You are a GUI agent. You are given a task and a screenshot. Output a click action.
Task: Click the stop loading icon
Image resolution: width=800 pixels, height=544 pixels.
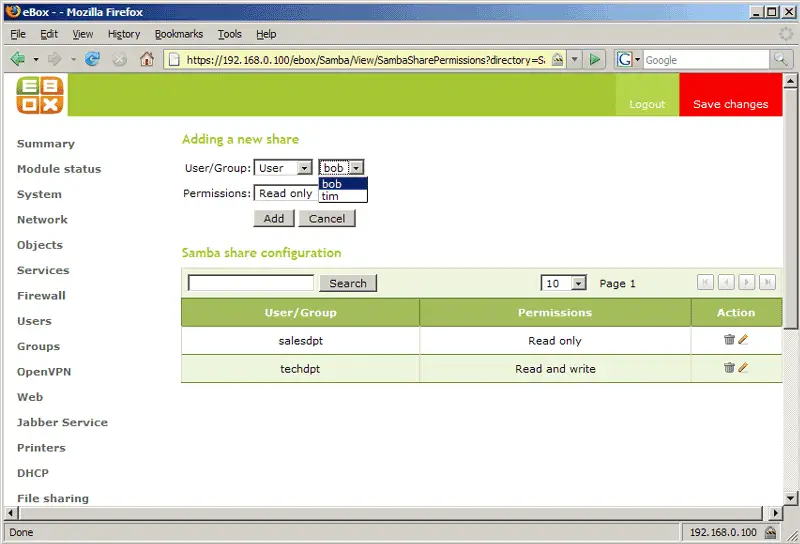click(x=119, y=60)
